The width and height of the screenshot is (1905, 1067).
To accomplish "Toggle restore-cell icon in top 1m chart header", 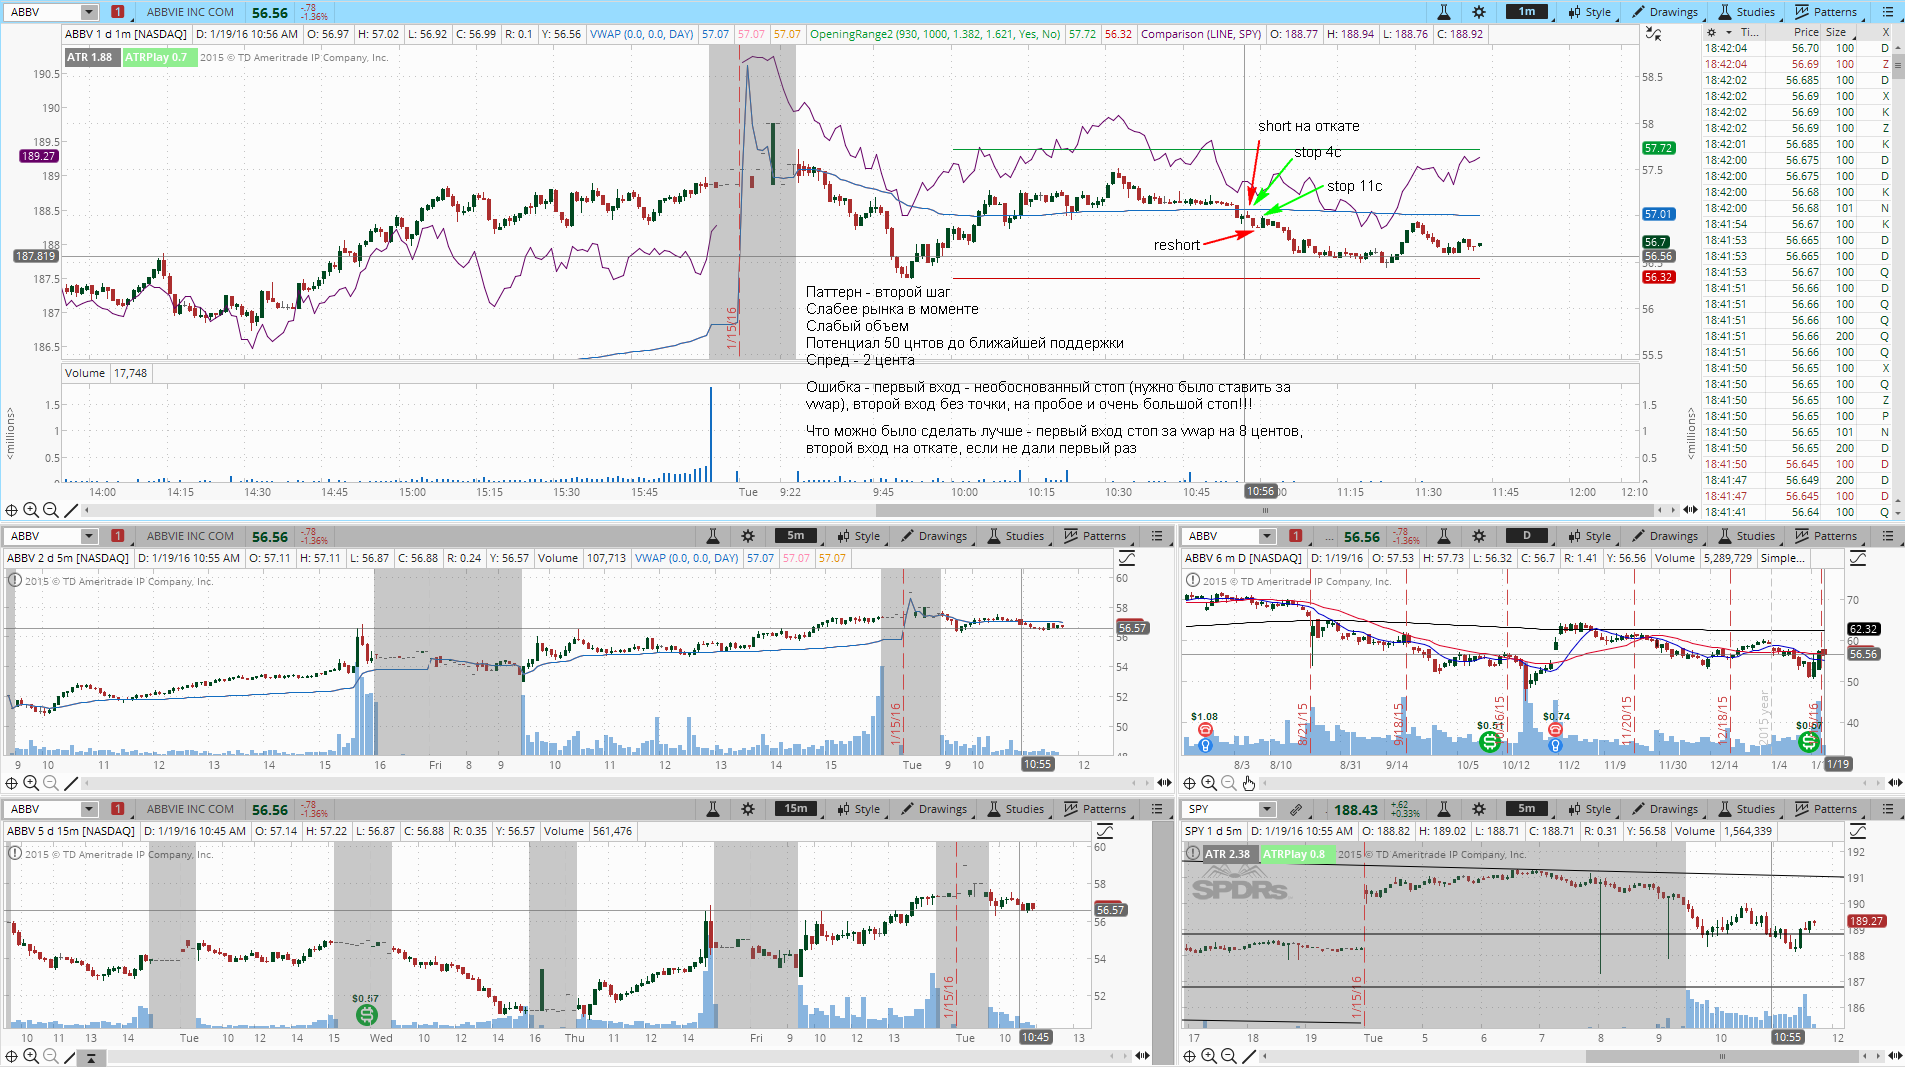I will [1654, 34].
